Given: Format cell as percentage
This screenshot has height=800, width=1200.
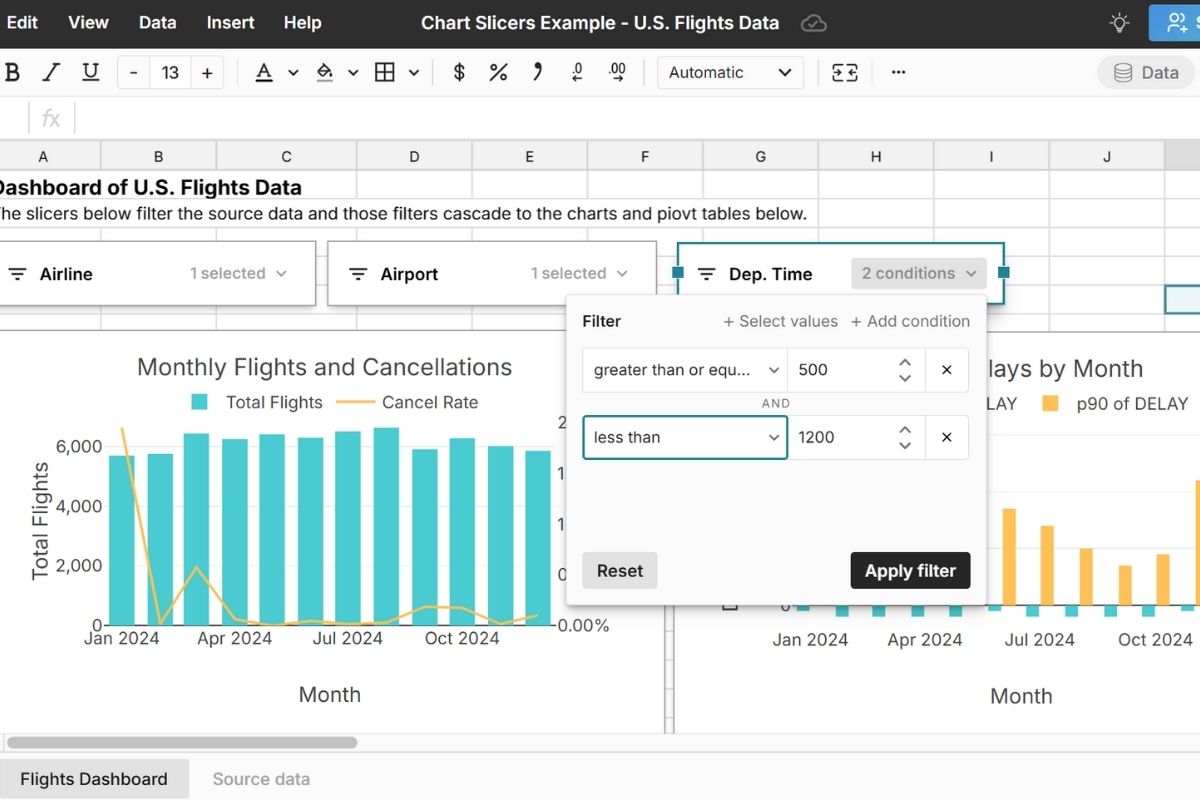Looking at the screenshot, I should coord(498,72).
